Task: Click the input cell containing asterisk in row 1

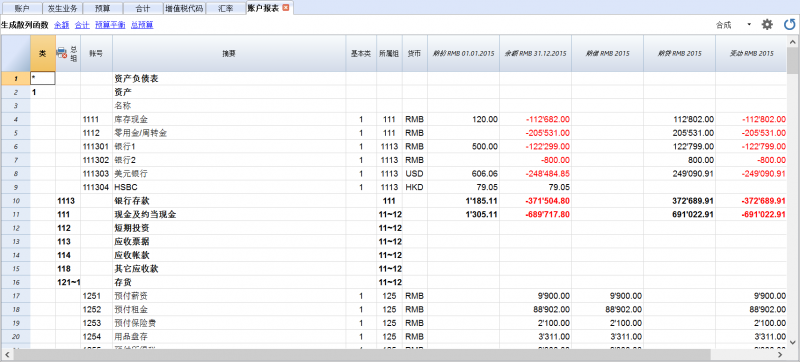Action: (x=43, y=79)
